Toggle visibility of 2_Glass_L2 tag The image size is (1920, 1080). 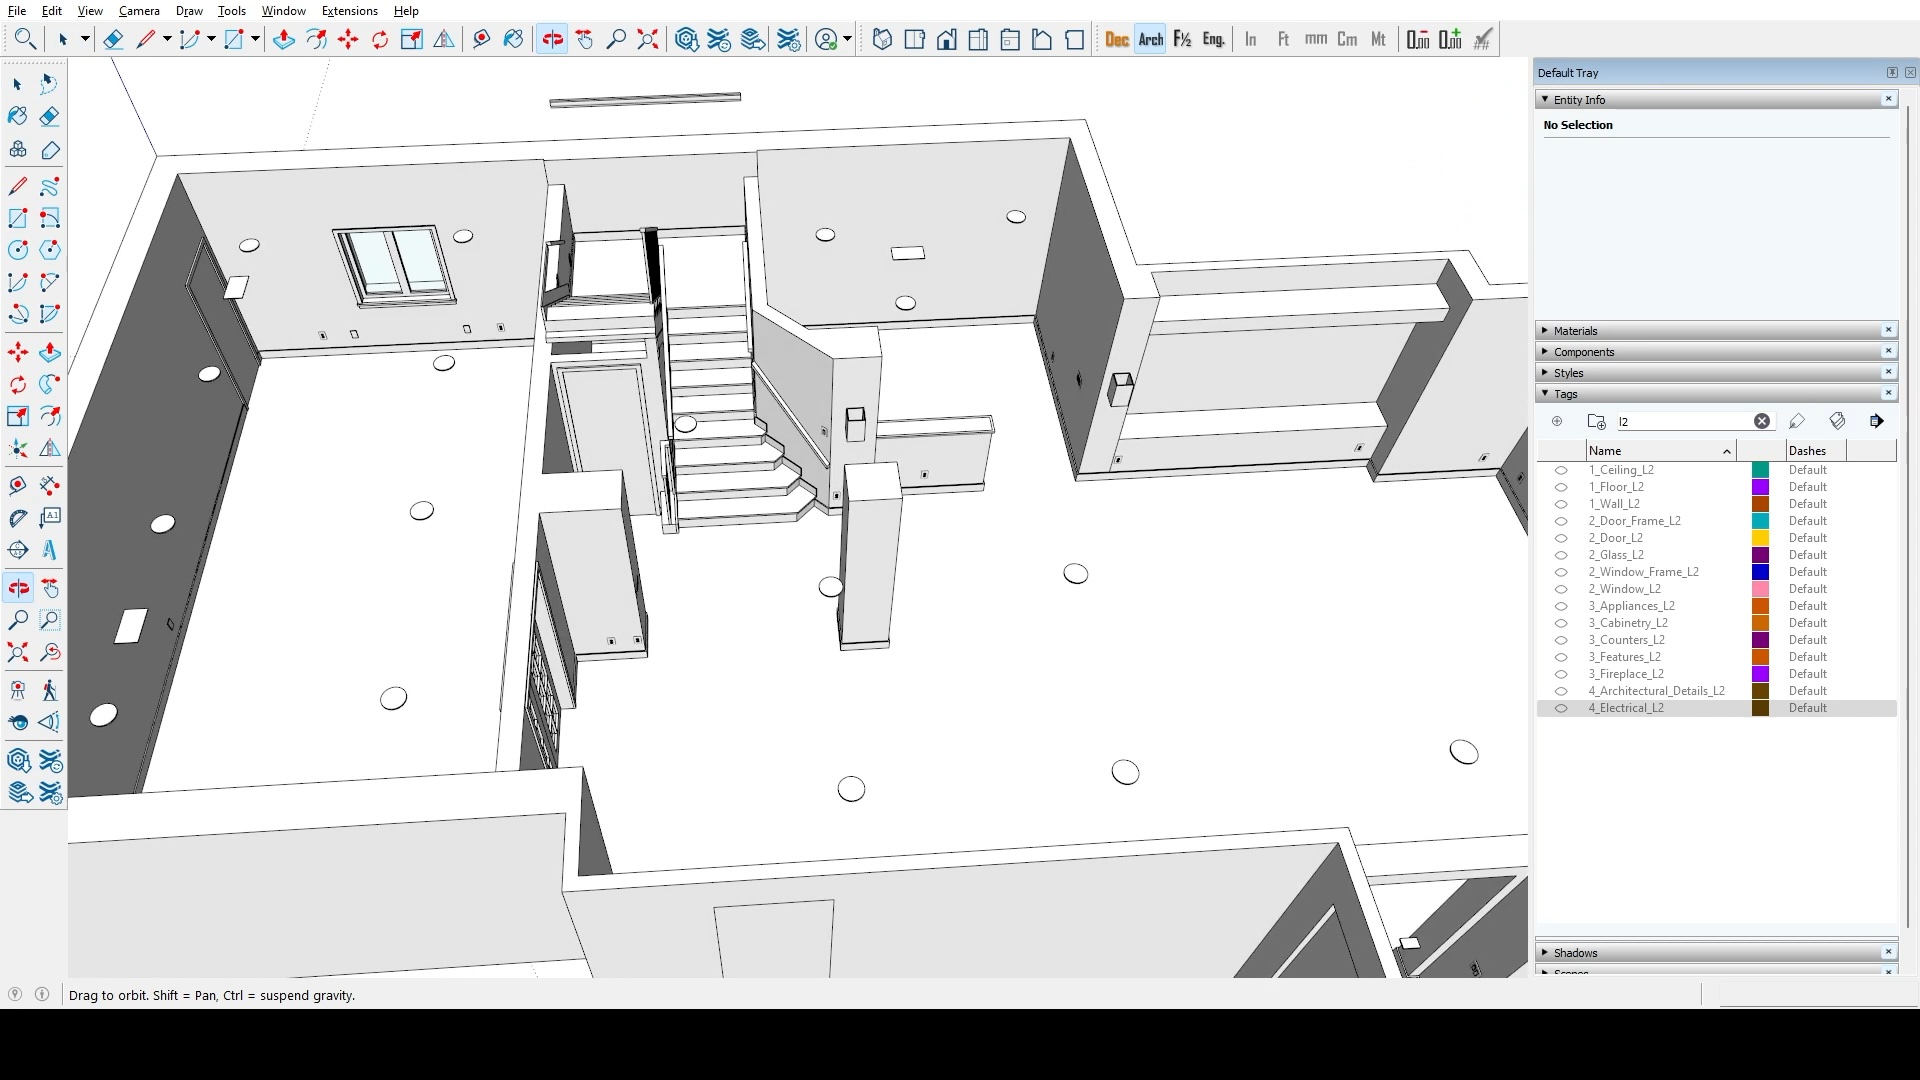click(1560, 555)
